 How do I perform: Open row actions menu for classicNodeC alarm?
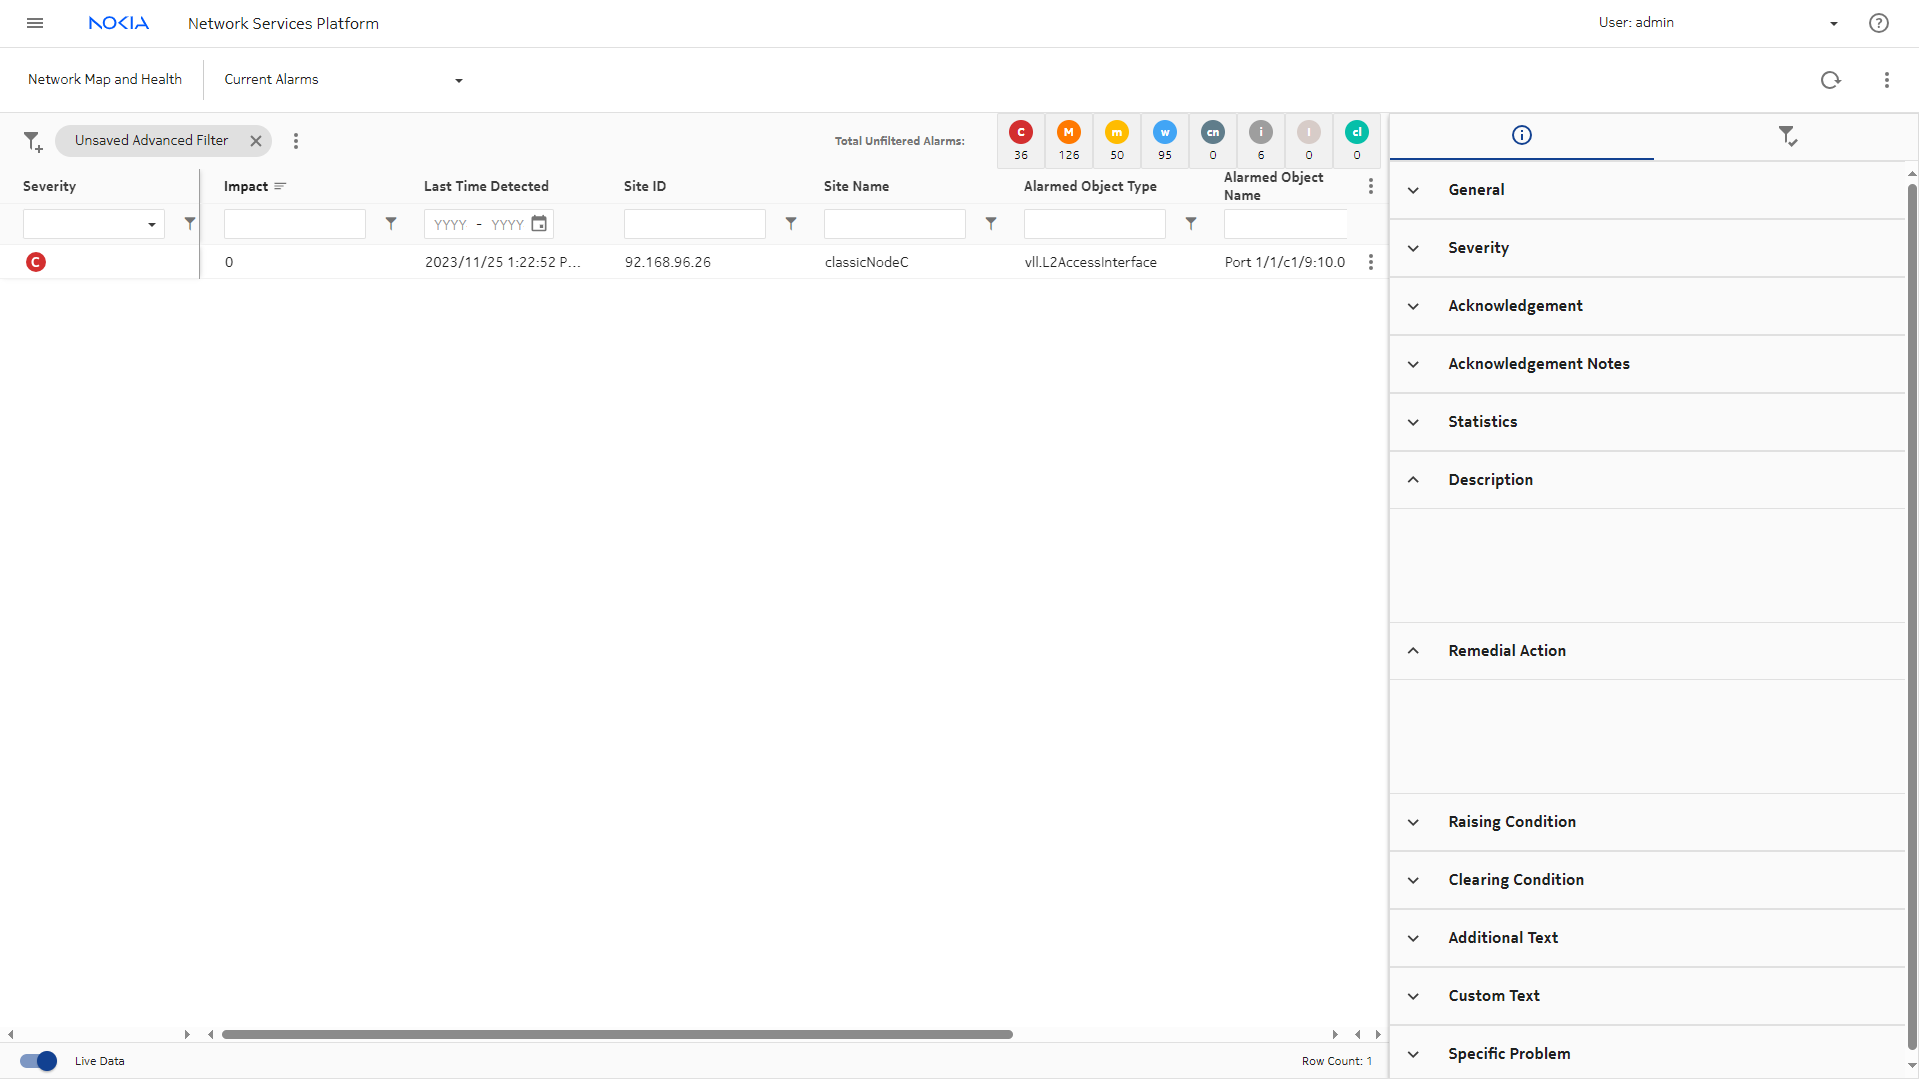pyautogui.click(x=1370, y=262)
